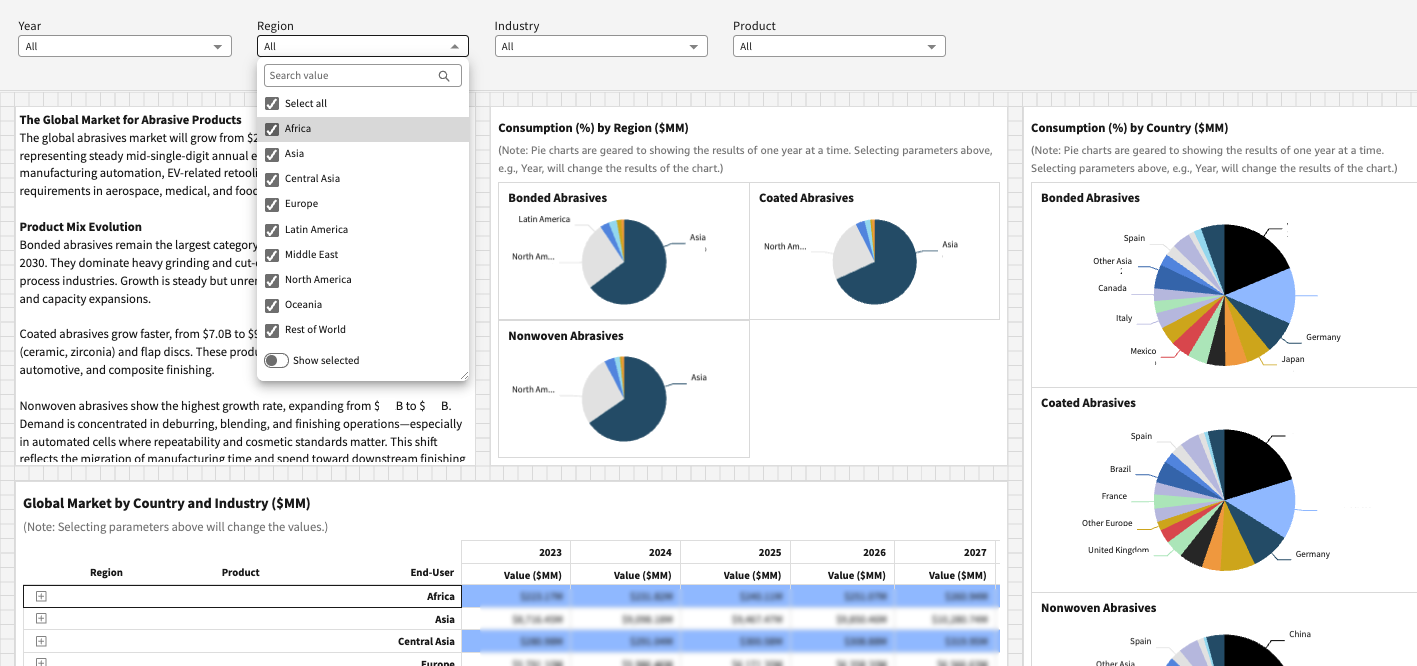Choose Oceania from the region list
The width and height of the screenshot is (1417, 666).
point(303,305)
